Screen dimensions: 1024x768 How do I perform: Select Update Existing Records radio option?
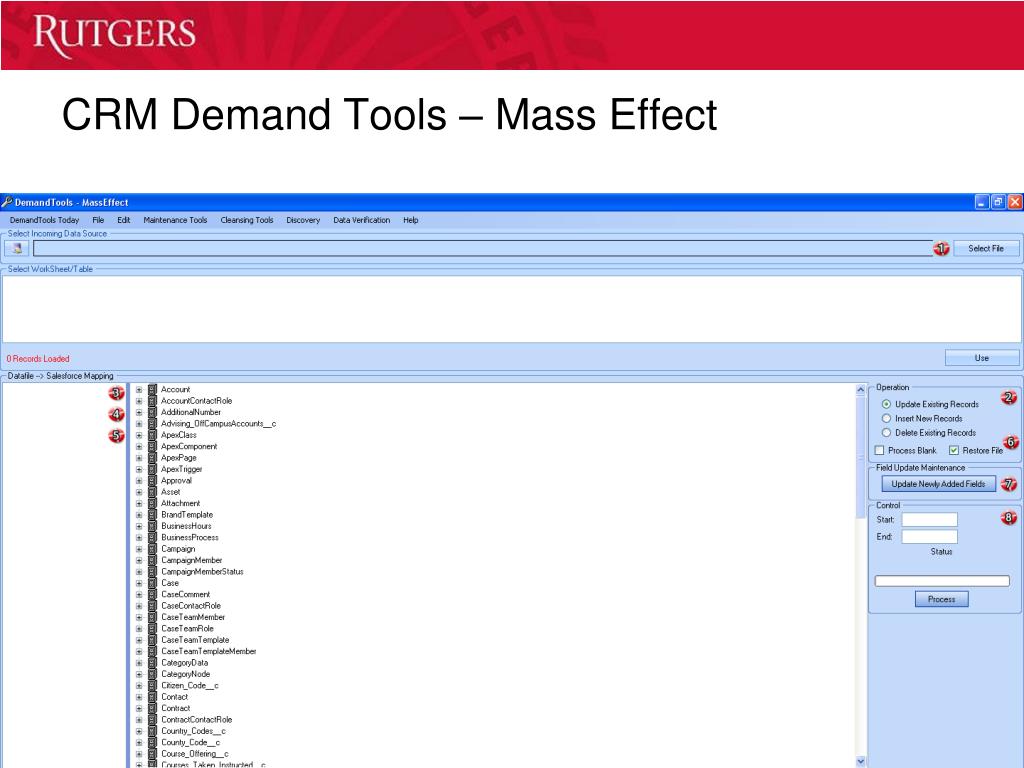point(886,404)
